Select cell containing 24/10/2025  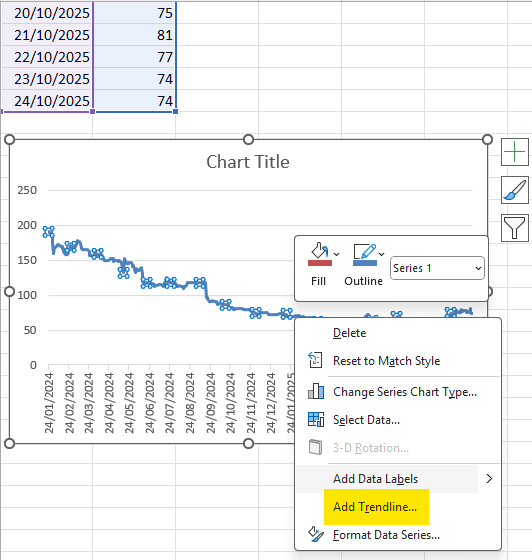(47, 101)
